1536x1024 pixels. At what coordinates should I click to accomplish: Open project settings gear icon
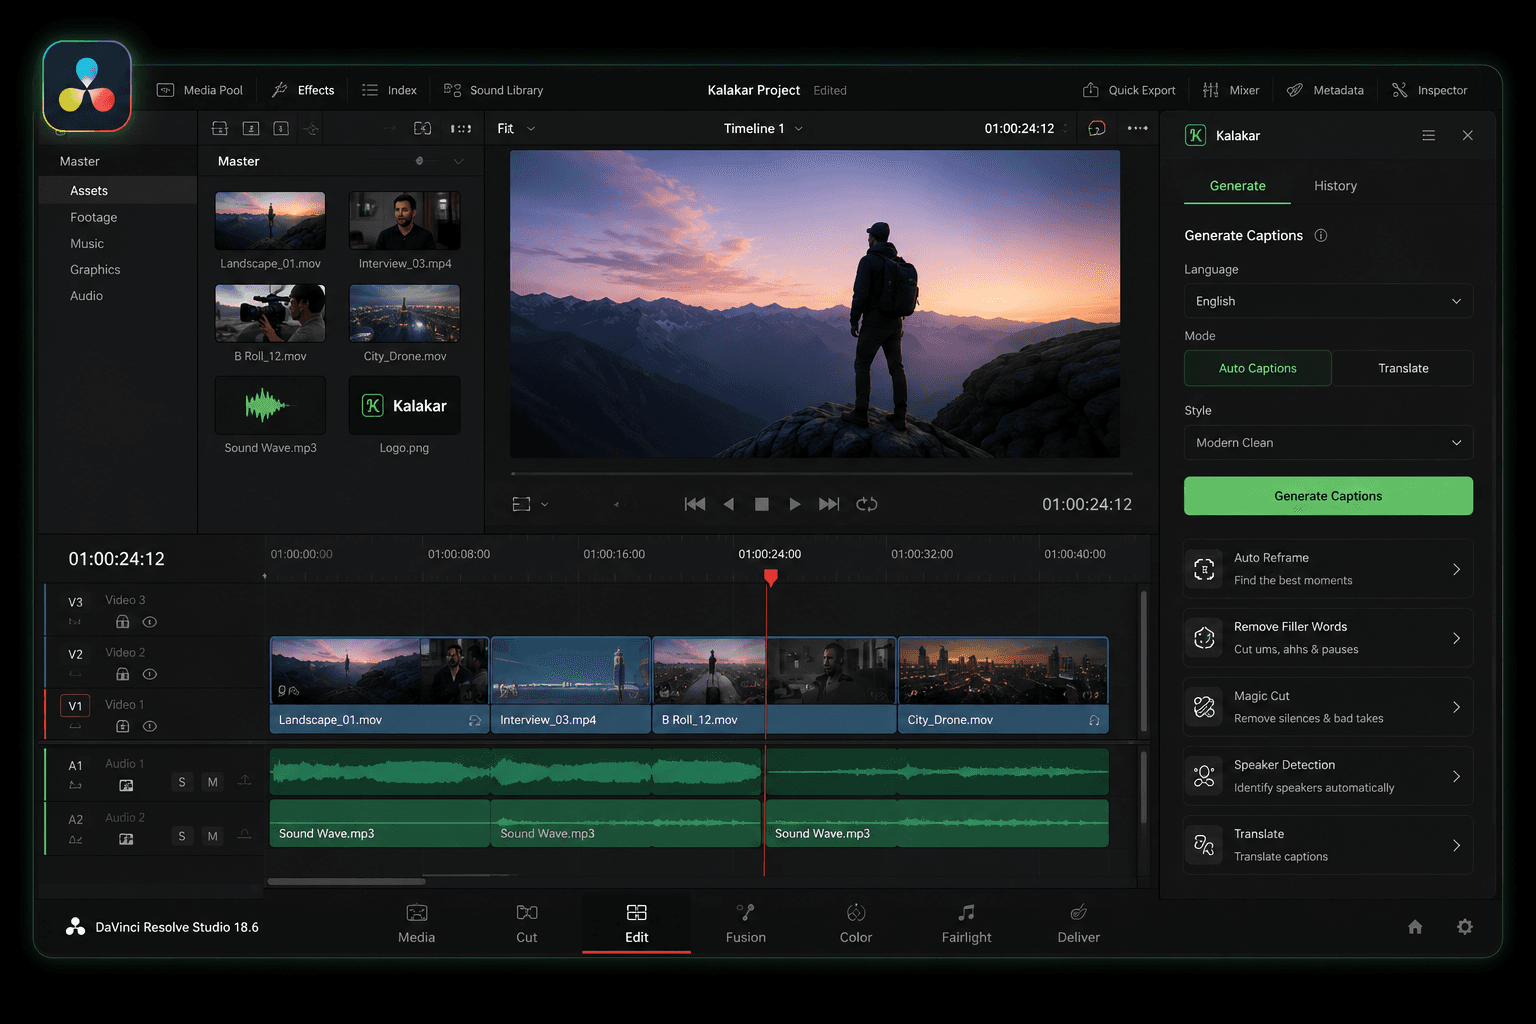[1465, 927]
